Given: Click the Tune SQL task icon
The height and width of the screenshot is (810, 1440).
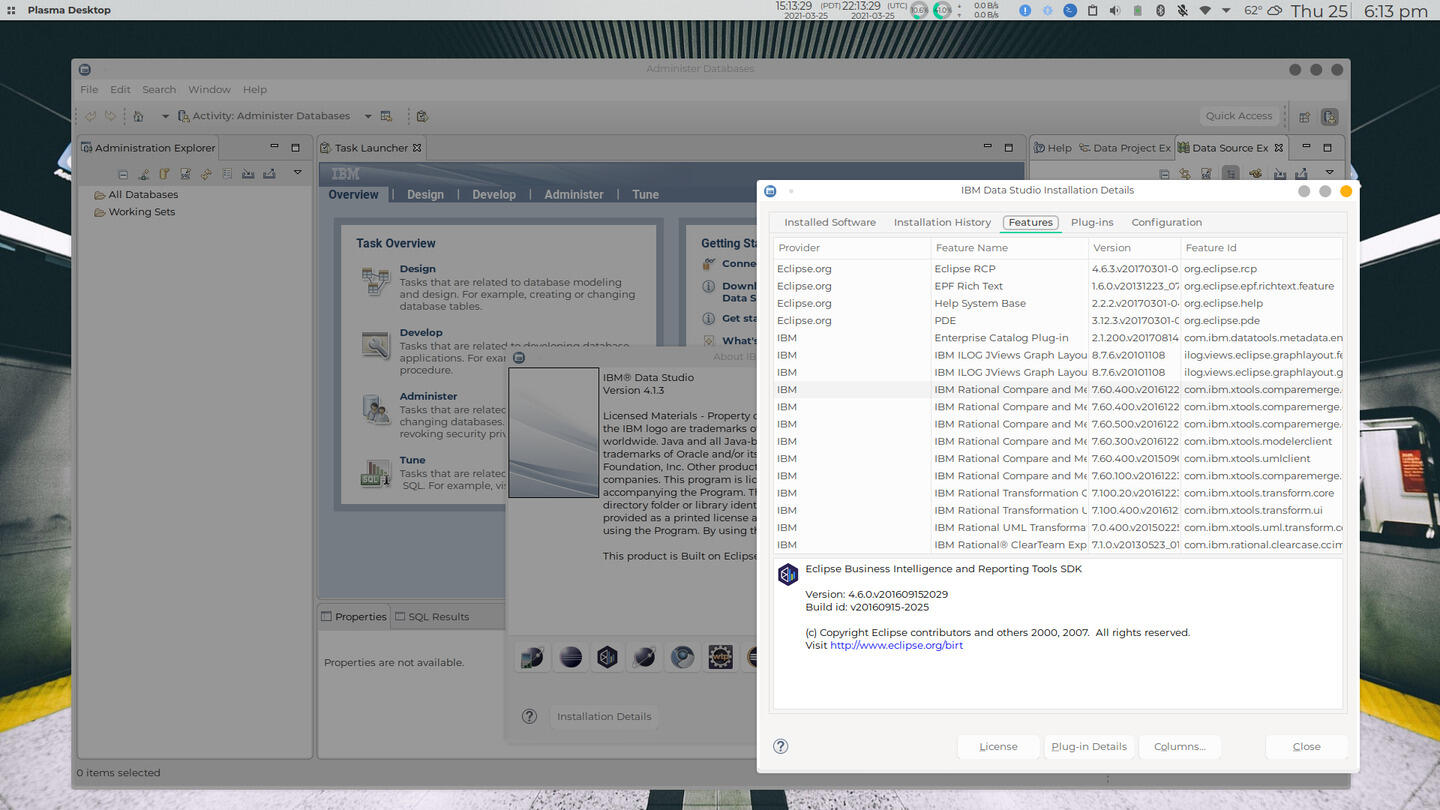Looking at the screenshot, I should point(376,473).
